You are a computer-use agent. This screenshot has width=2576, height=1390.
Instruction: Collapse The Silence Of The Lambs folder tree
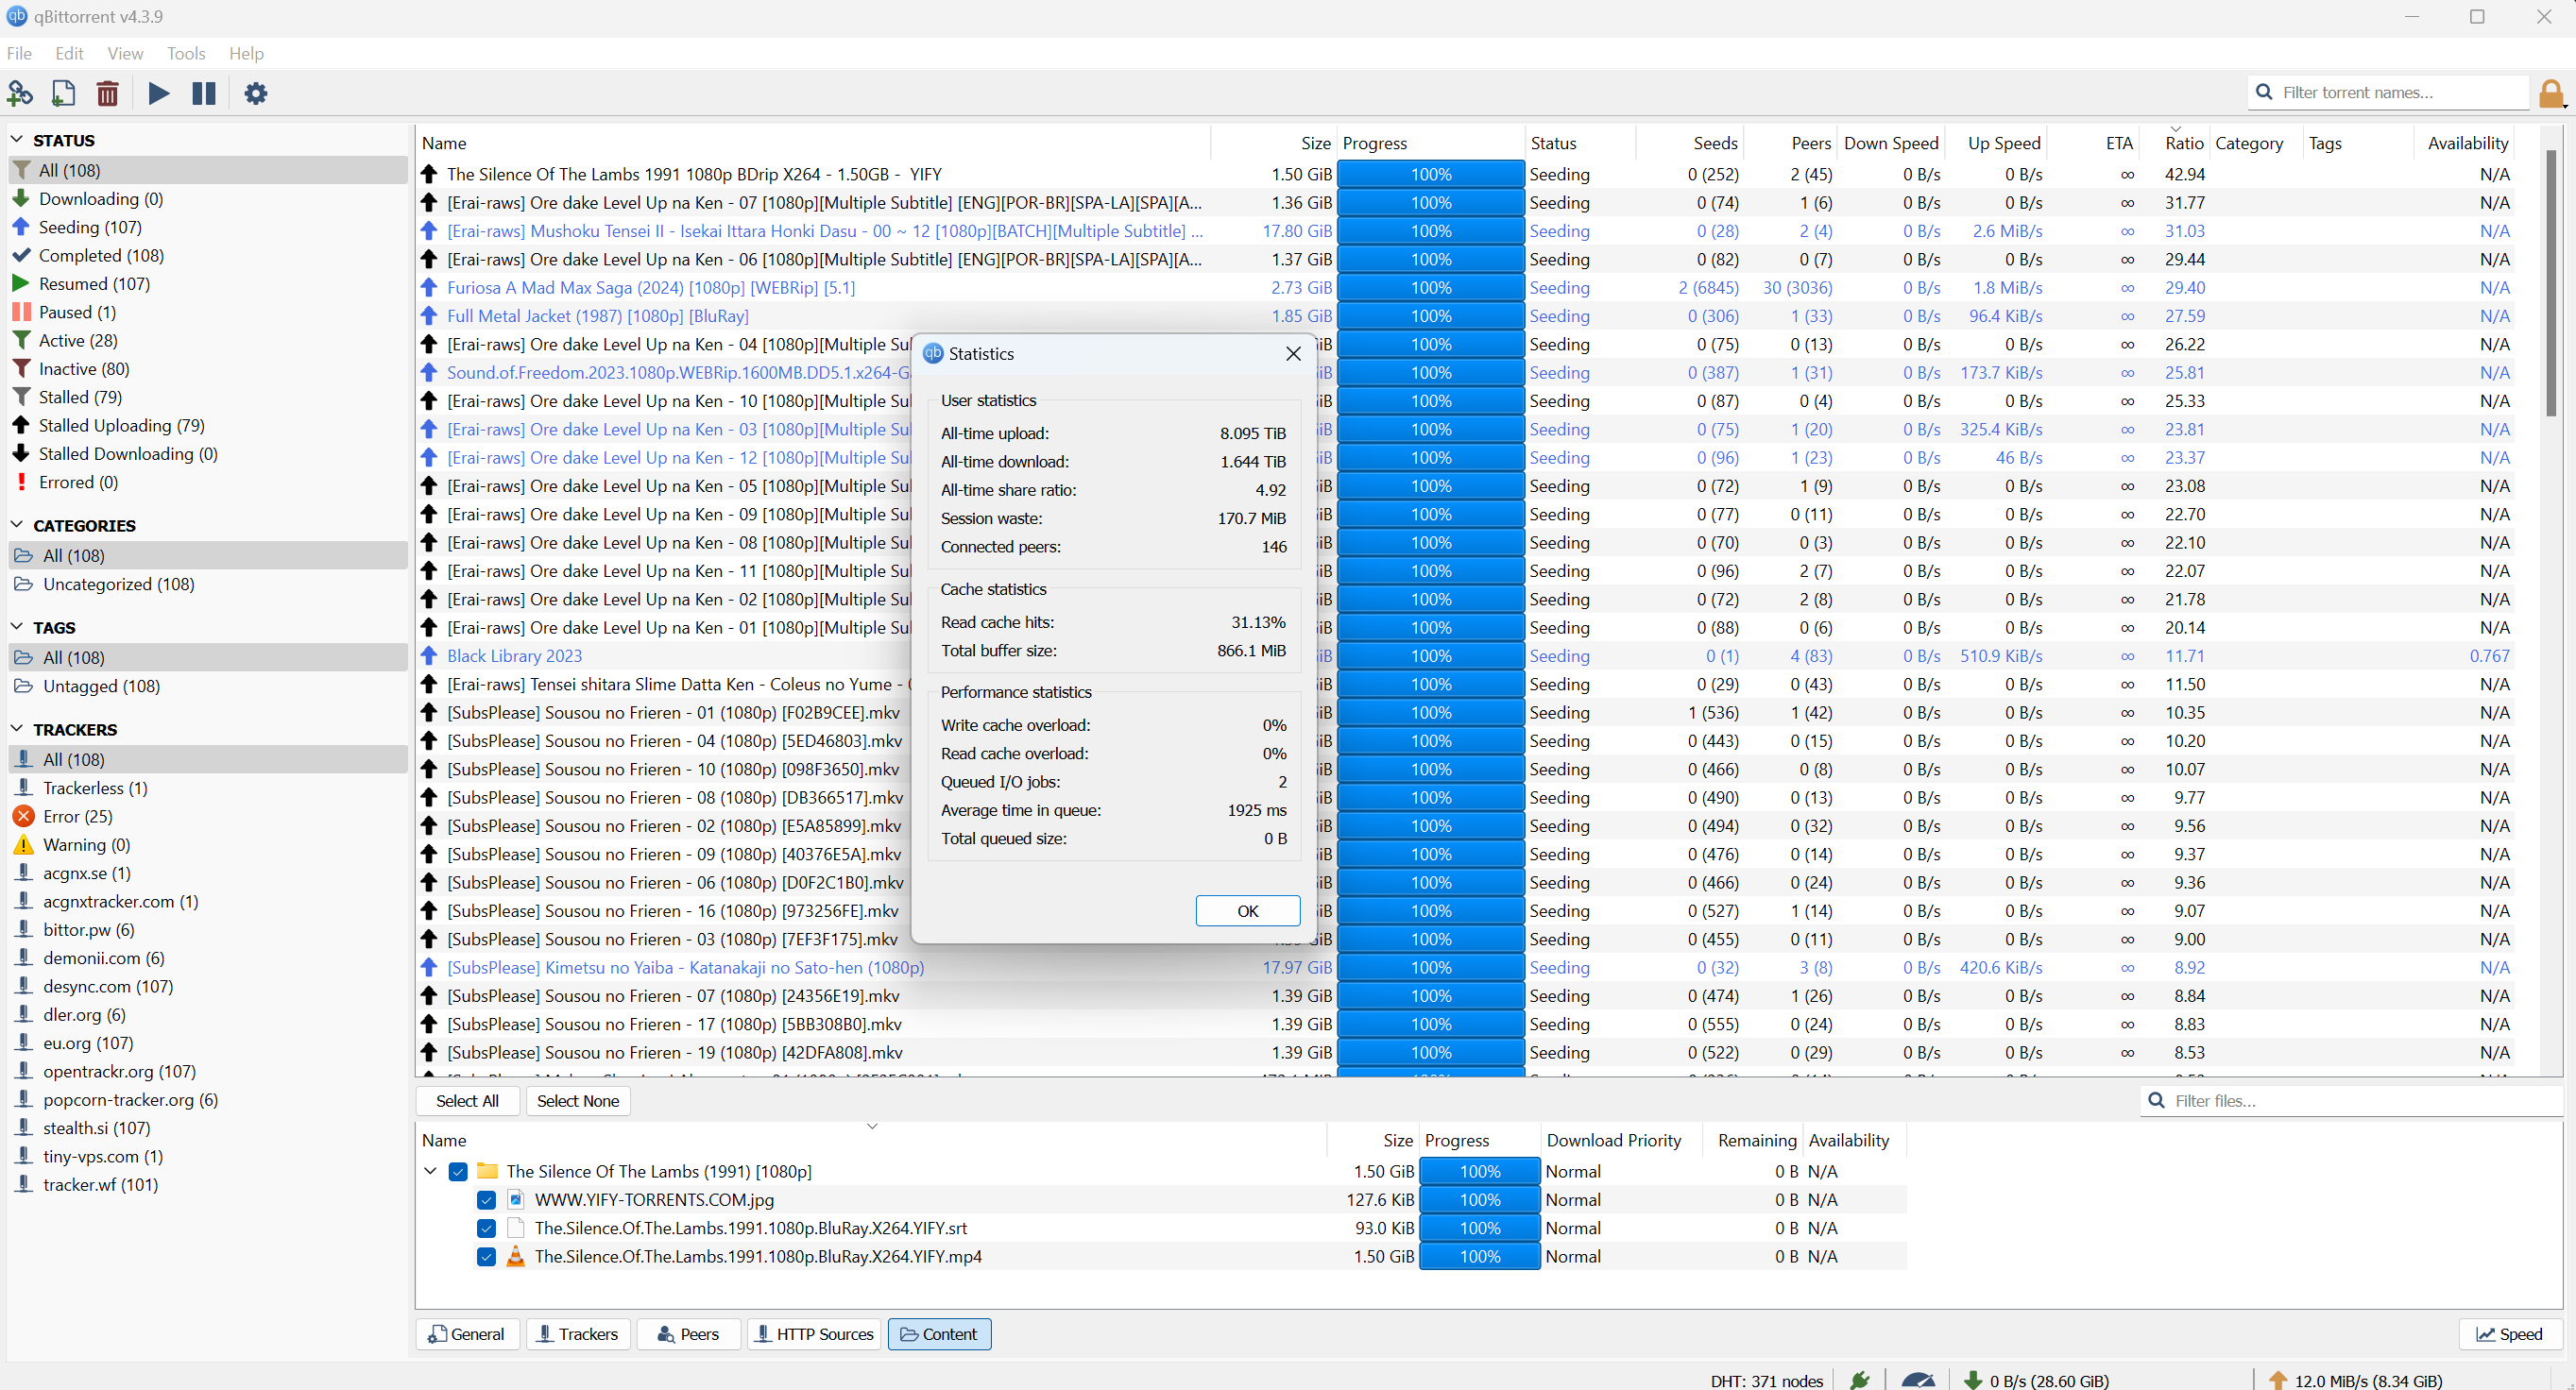pos(430,1171)
